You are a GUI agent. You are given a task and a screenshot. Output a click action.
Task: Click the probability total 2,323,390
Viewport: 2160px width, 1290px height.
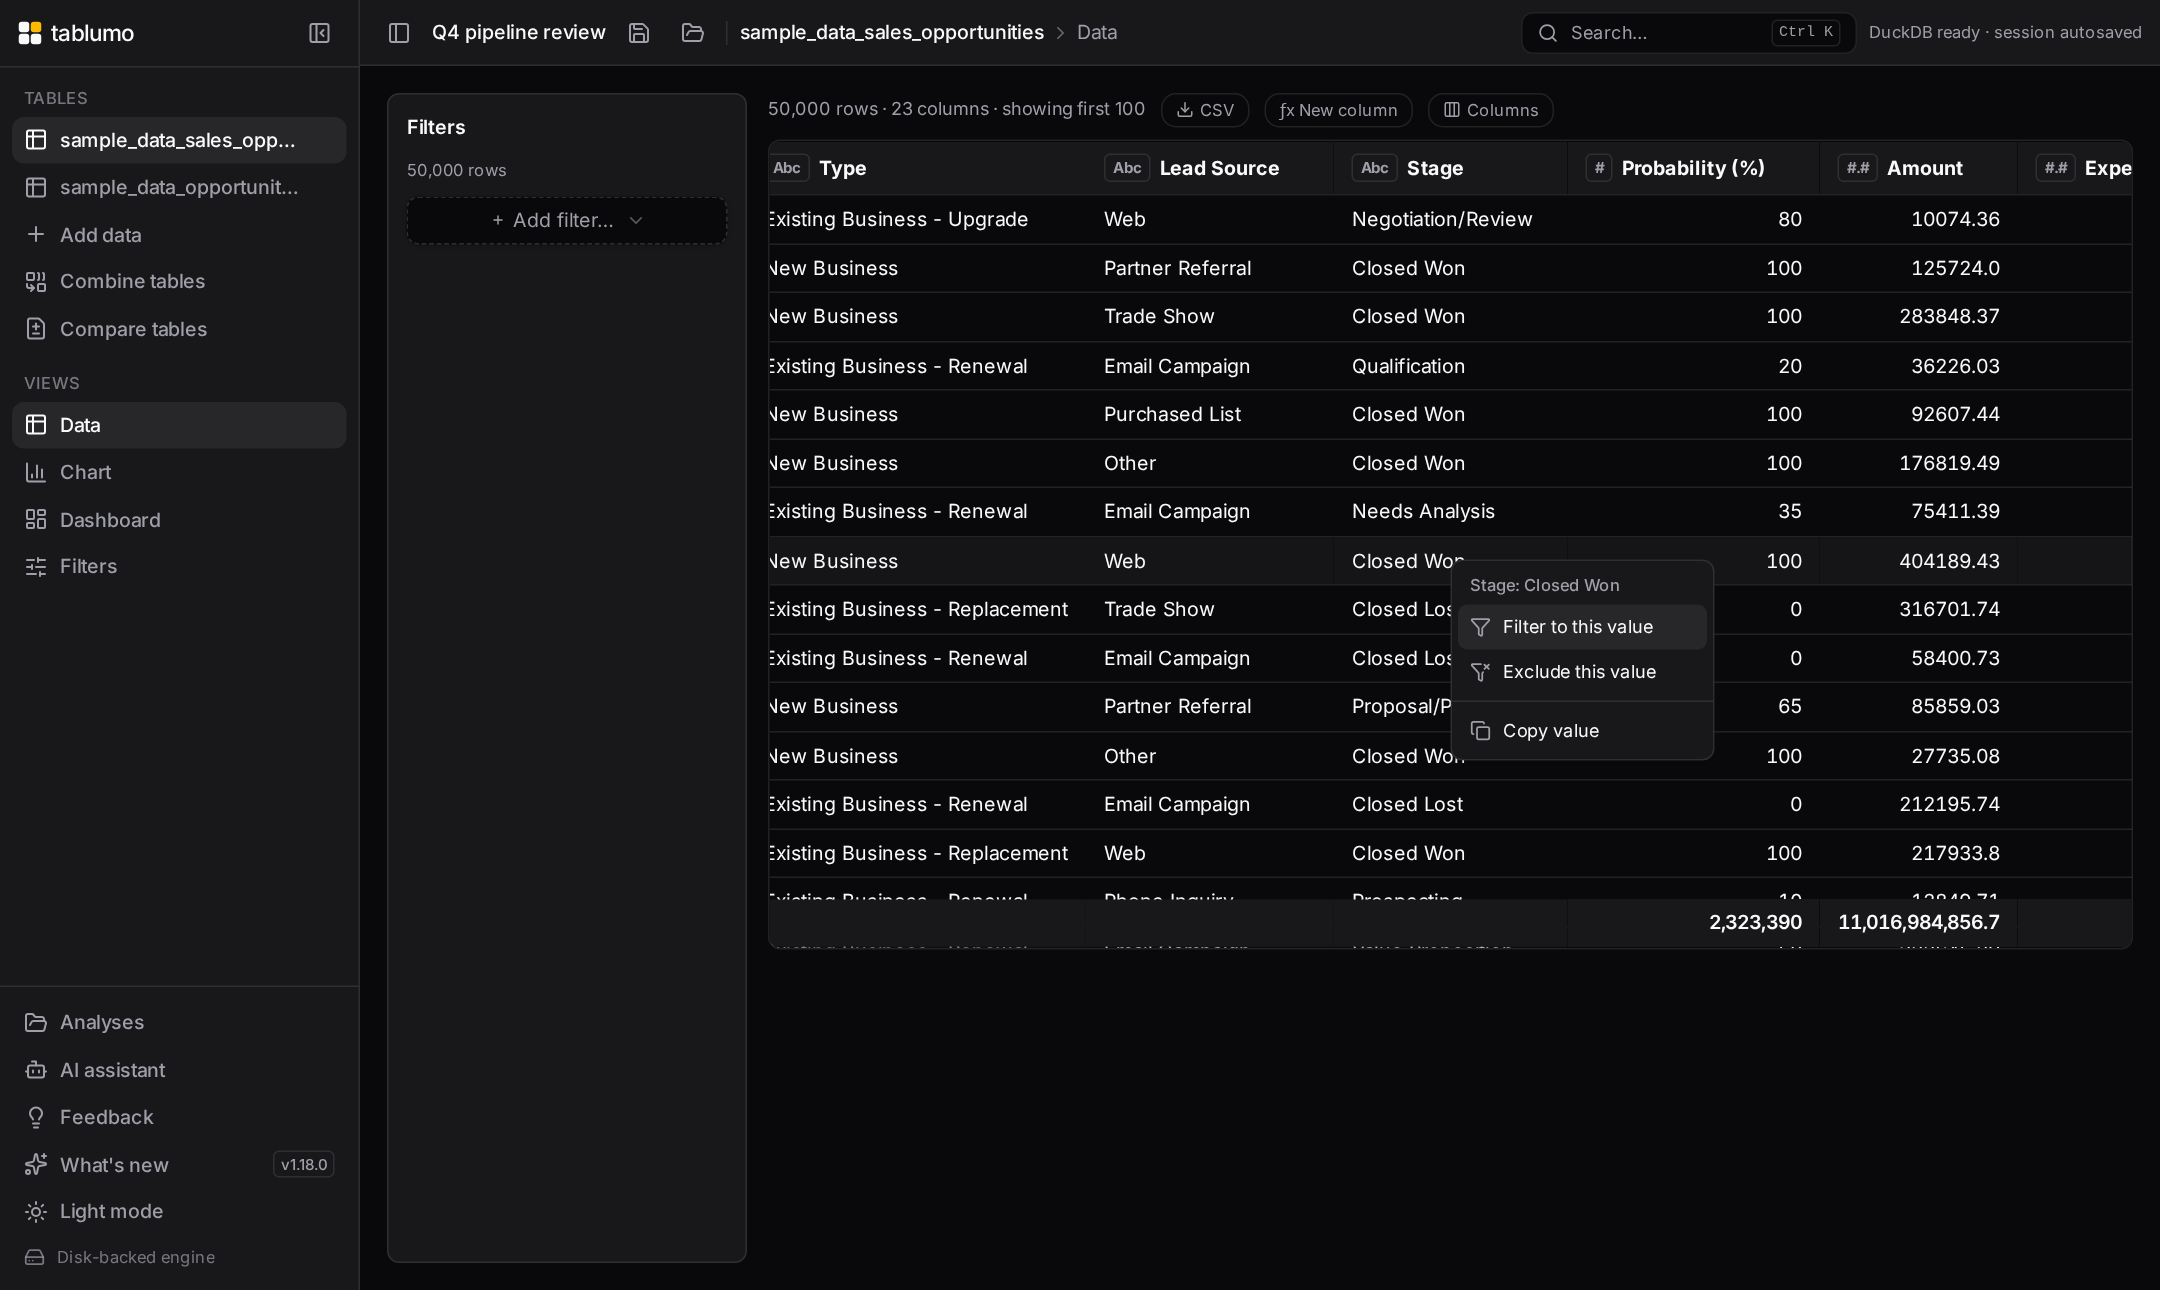click(1756, 922)
